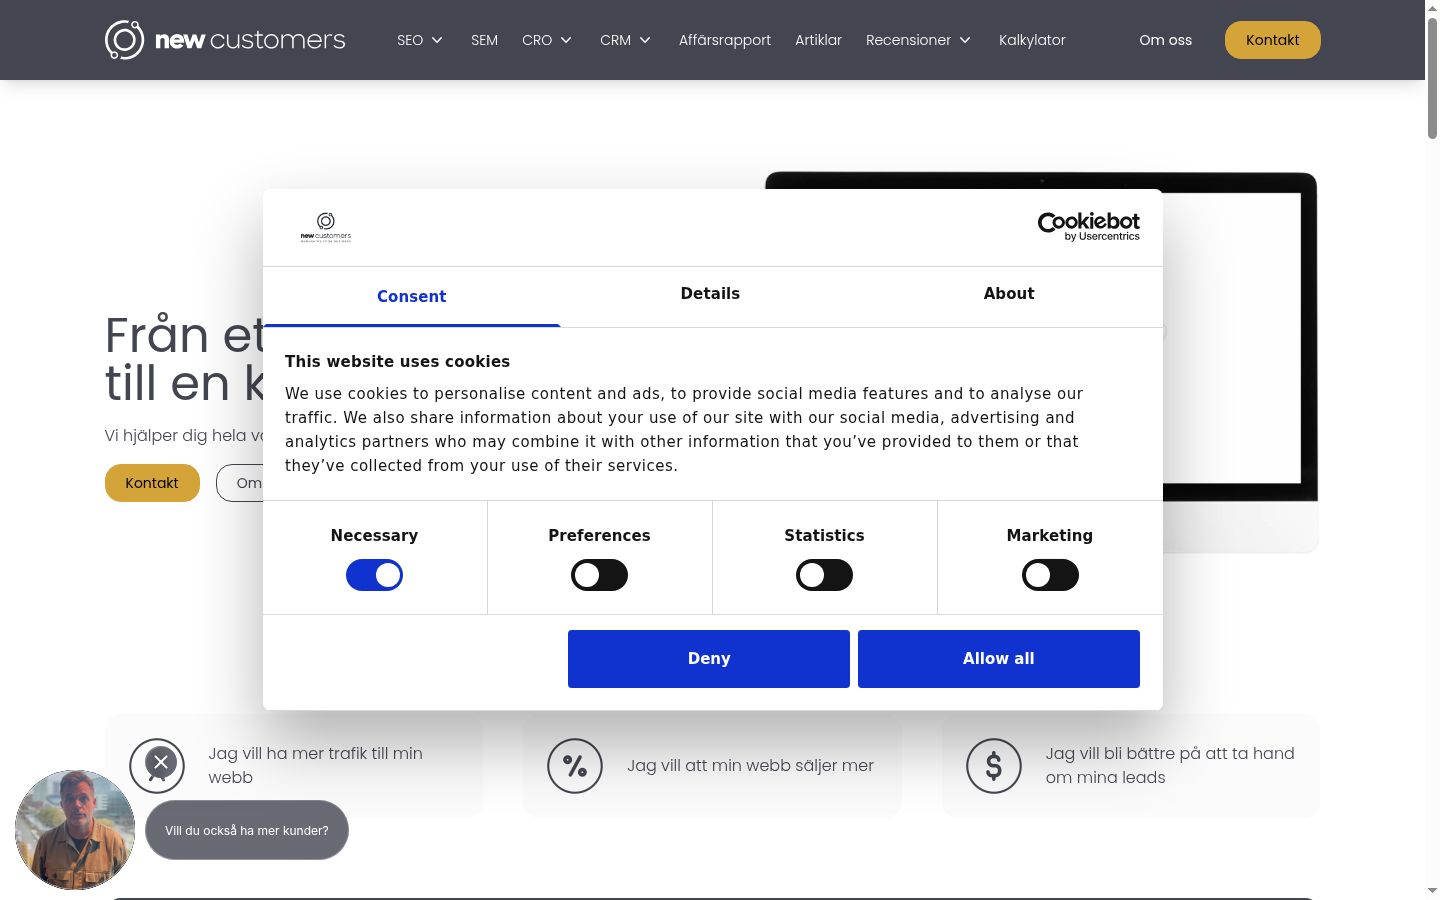Screen dimensions: 1440x900
Task: Click the new customers logo in header
Action: (x=225, y=40)
